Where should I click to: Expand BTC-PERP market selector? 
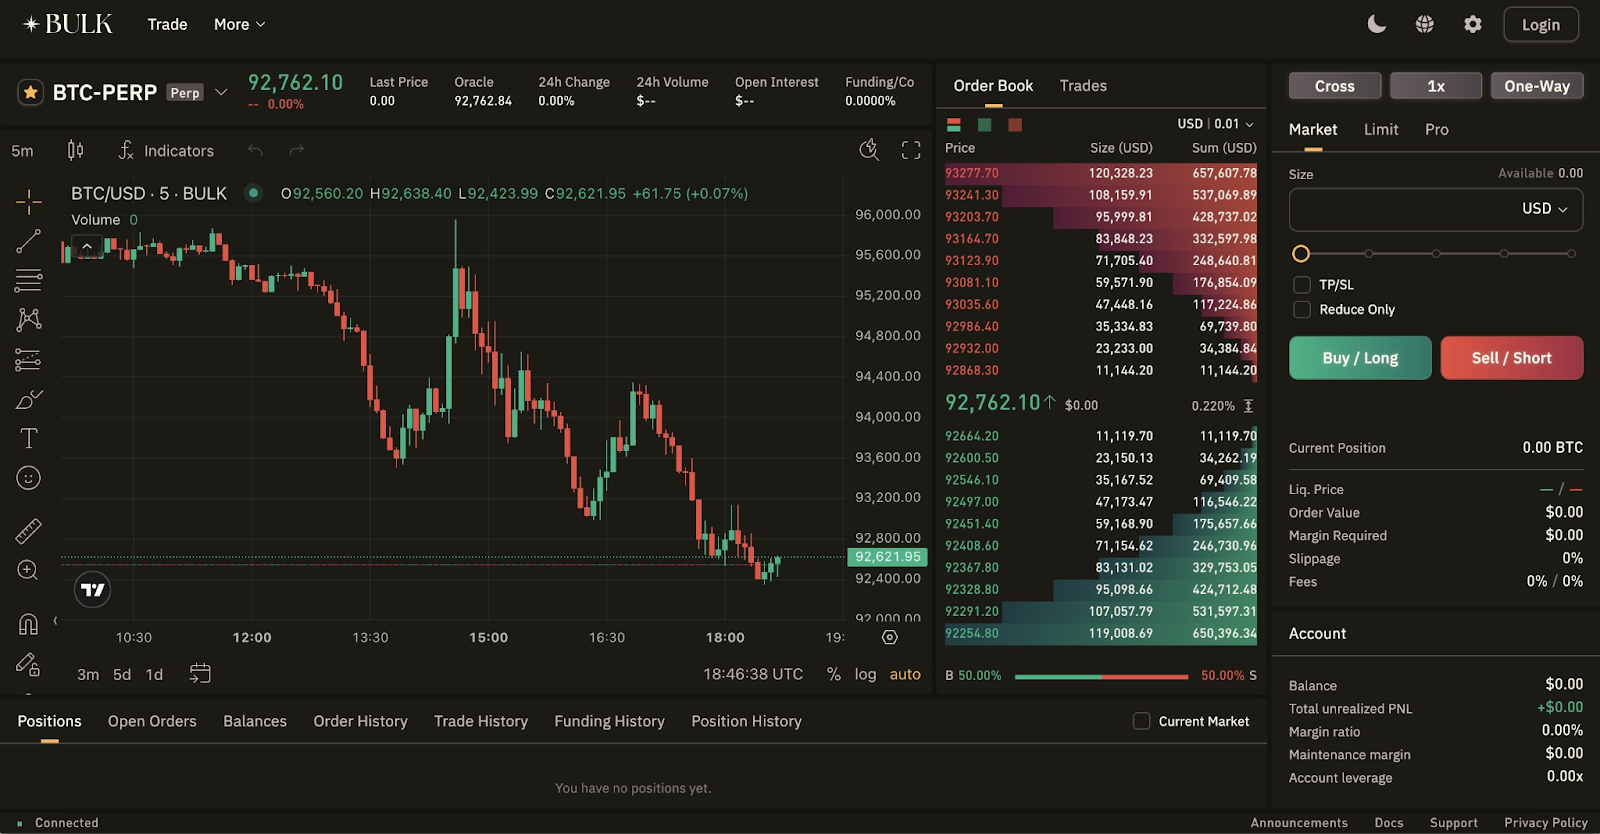click(x=221, y=92)
